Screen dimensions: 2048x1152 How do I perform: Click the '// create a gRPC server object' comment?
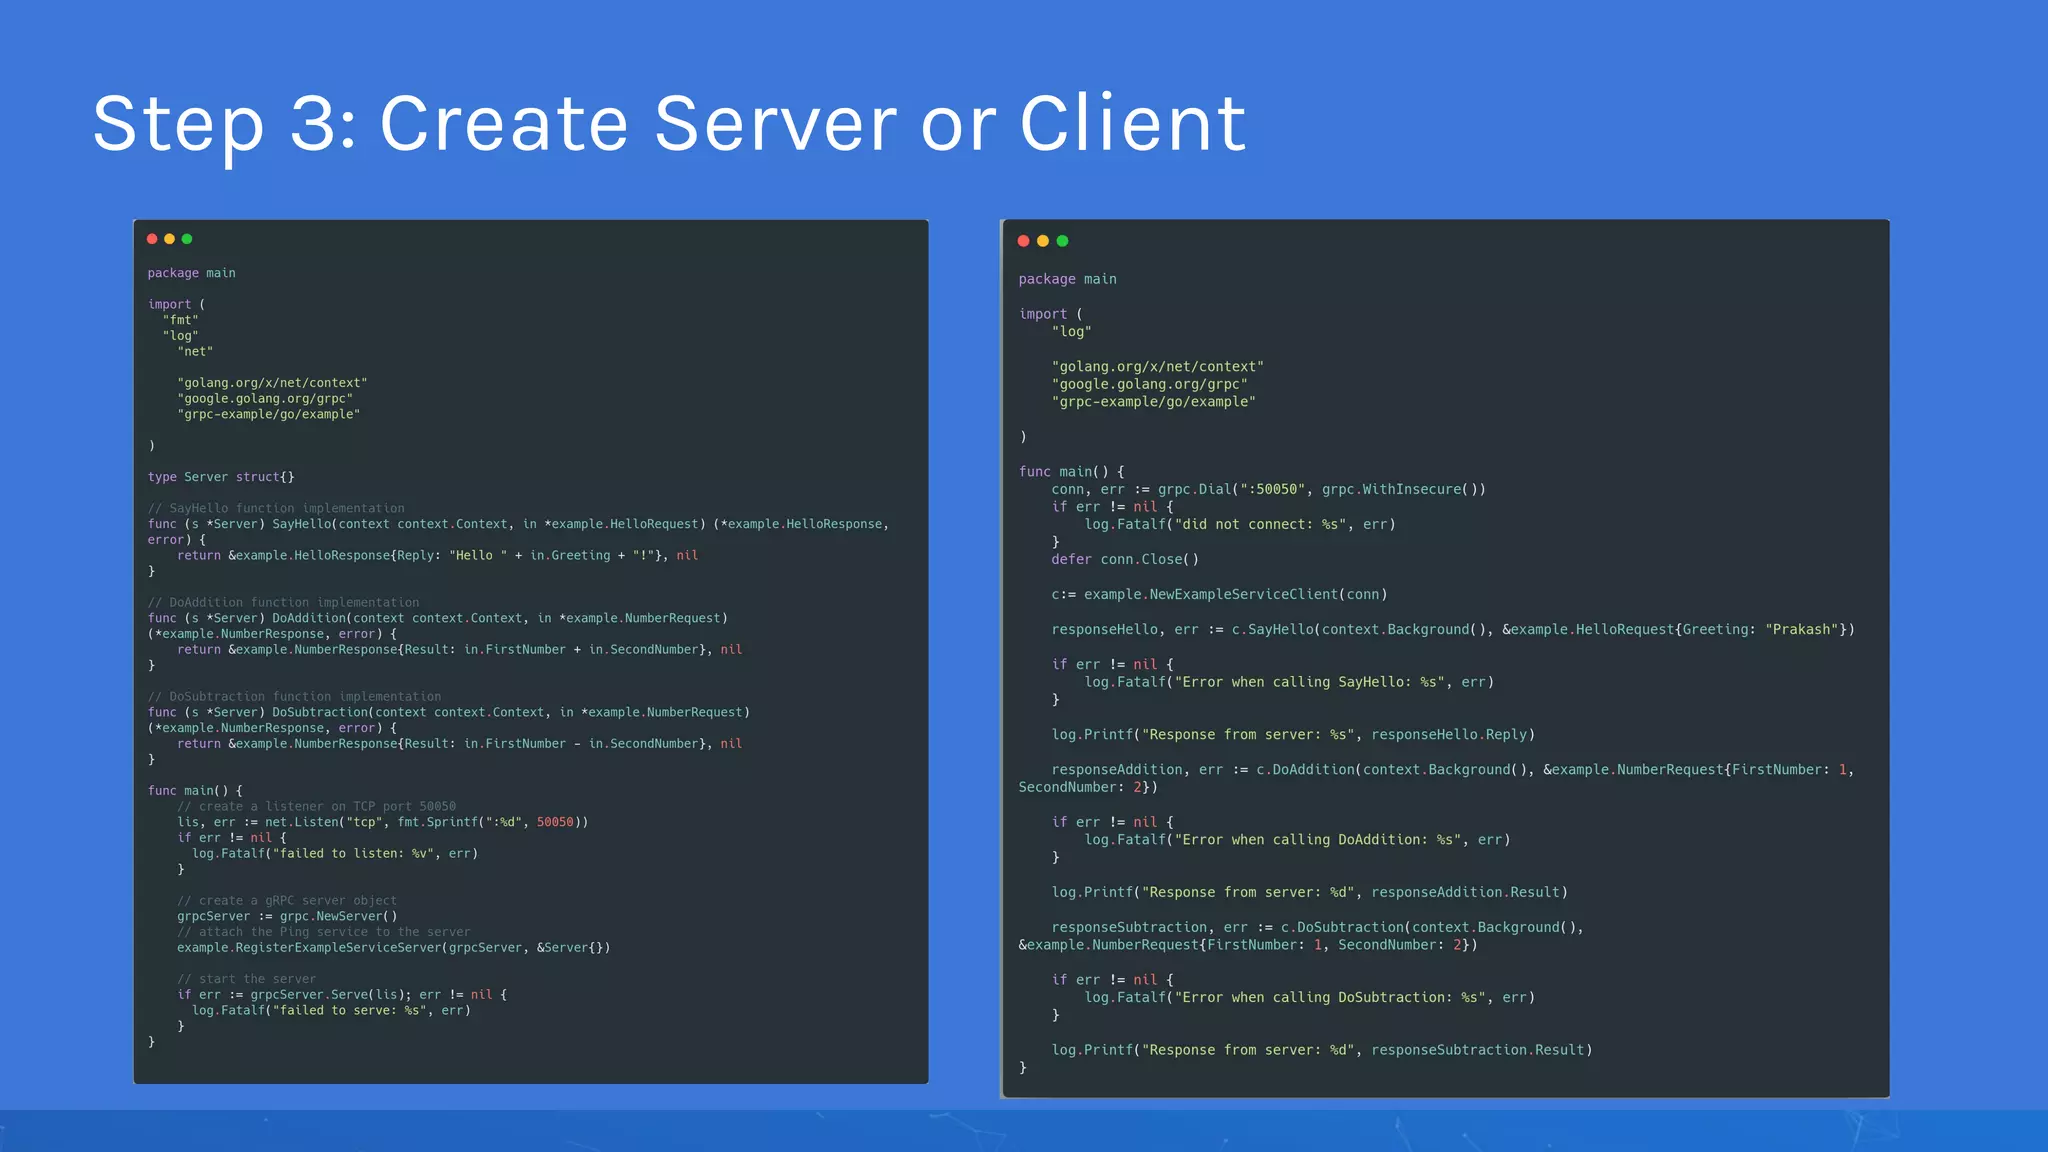(287, 900)
